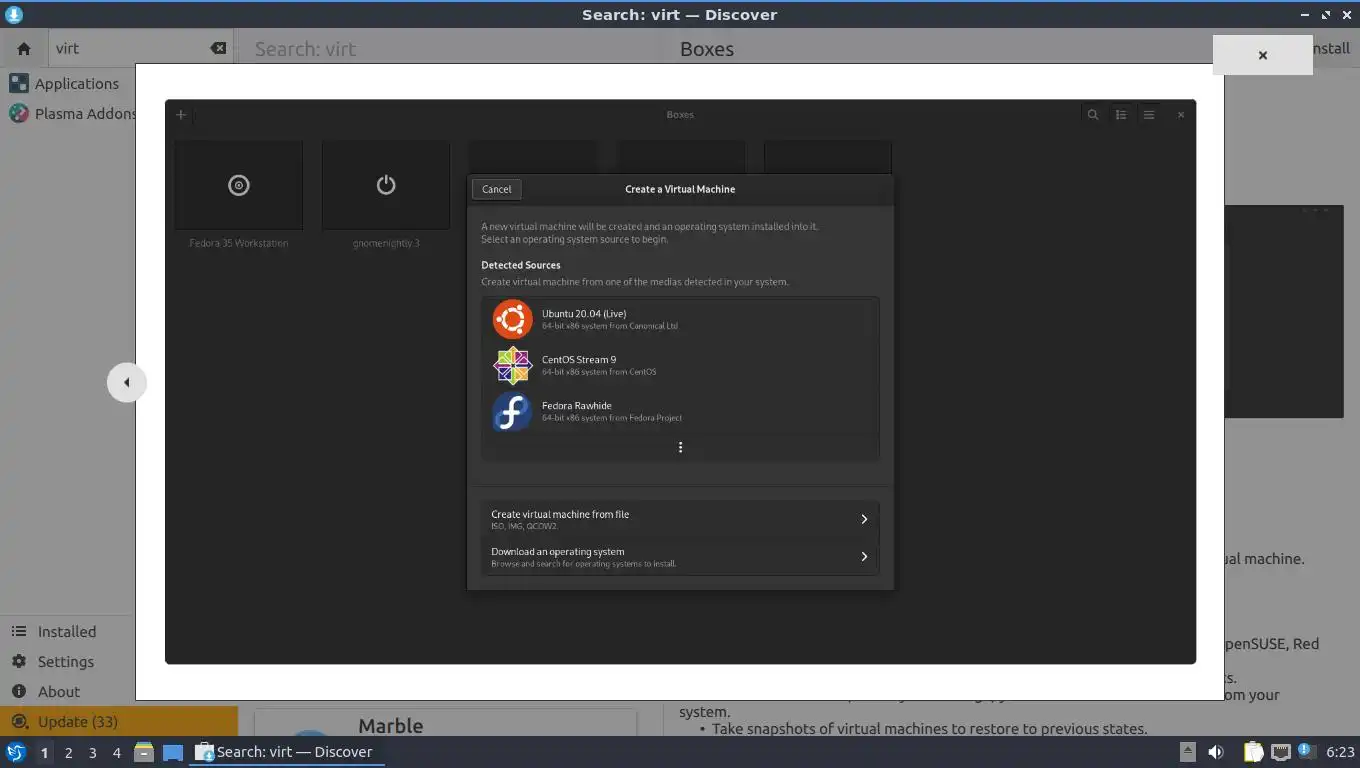This screenshot has height=768, width=1360.
Task: Click the Discover window icon in title bar
Action: (14, 14)
